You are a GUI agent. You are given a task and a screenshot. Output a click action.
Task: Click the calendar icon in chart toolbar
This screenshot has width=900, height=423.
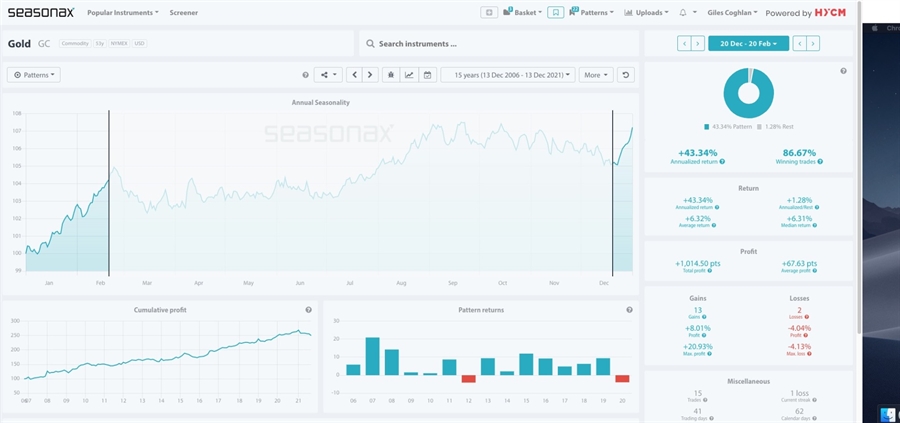(x=427, y=75)
